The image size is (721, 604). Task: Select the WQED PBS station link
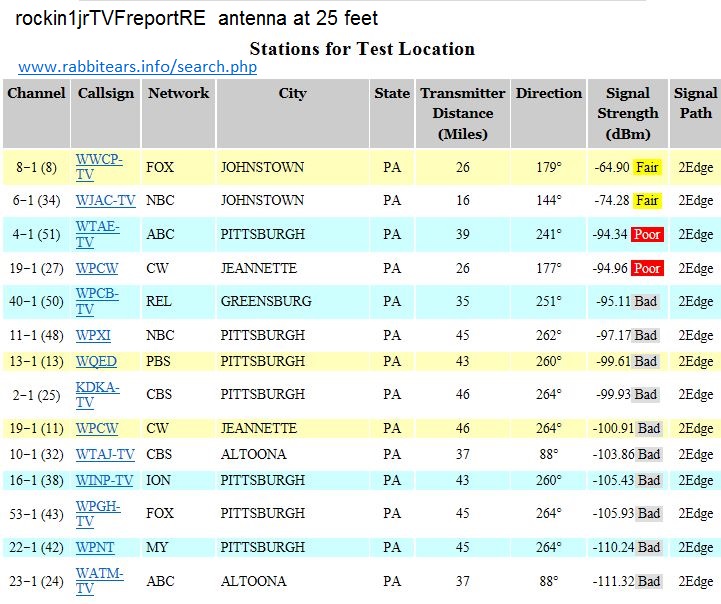pyautogui.click(x=96, y=361)
